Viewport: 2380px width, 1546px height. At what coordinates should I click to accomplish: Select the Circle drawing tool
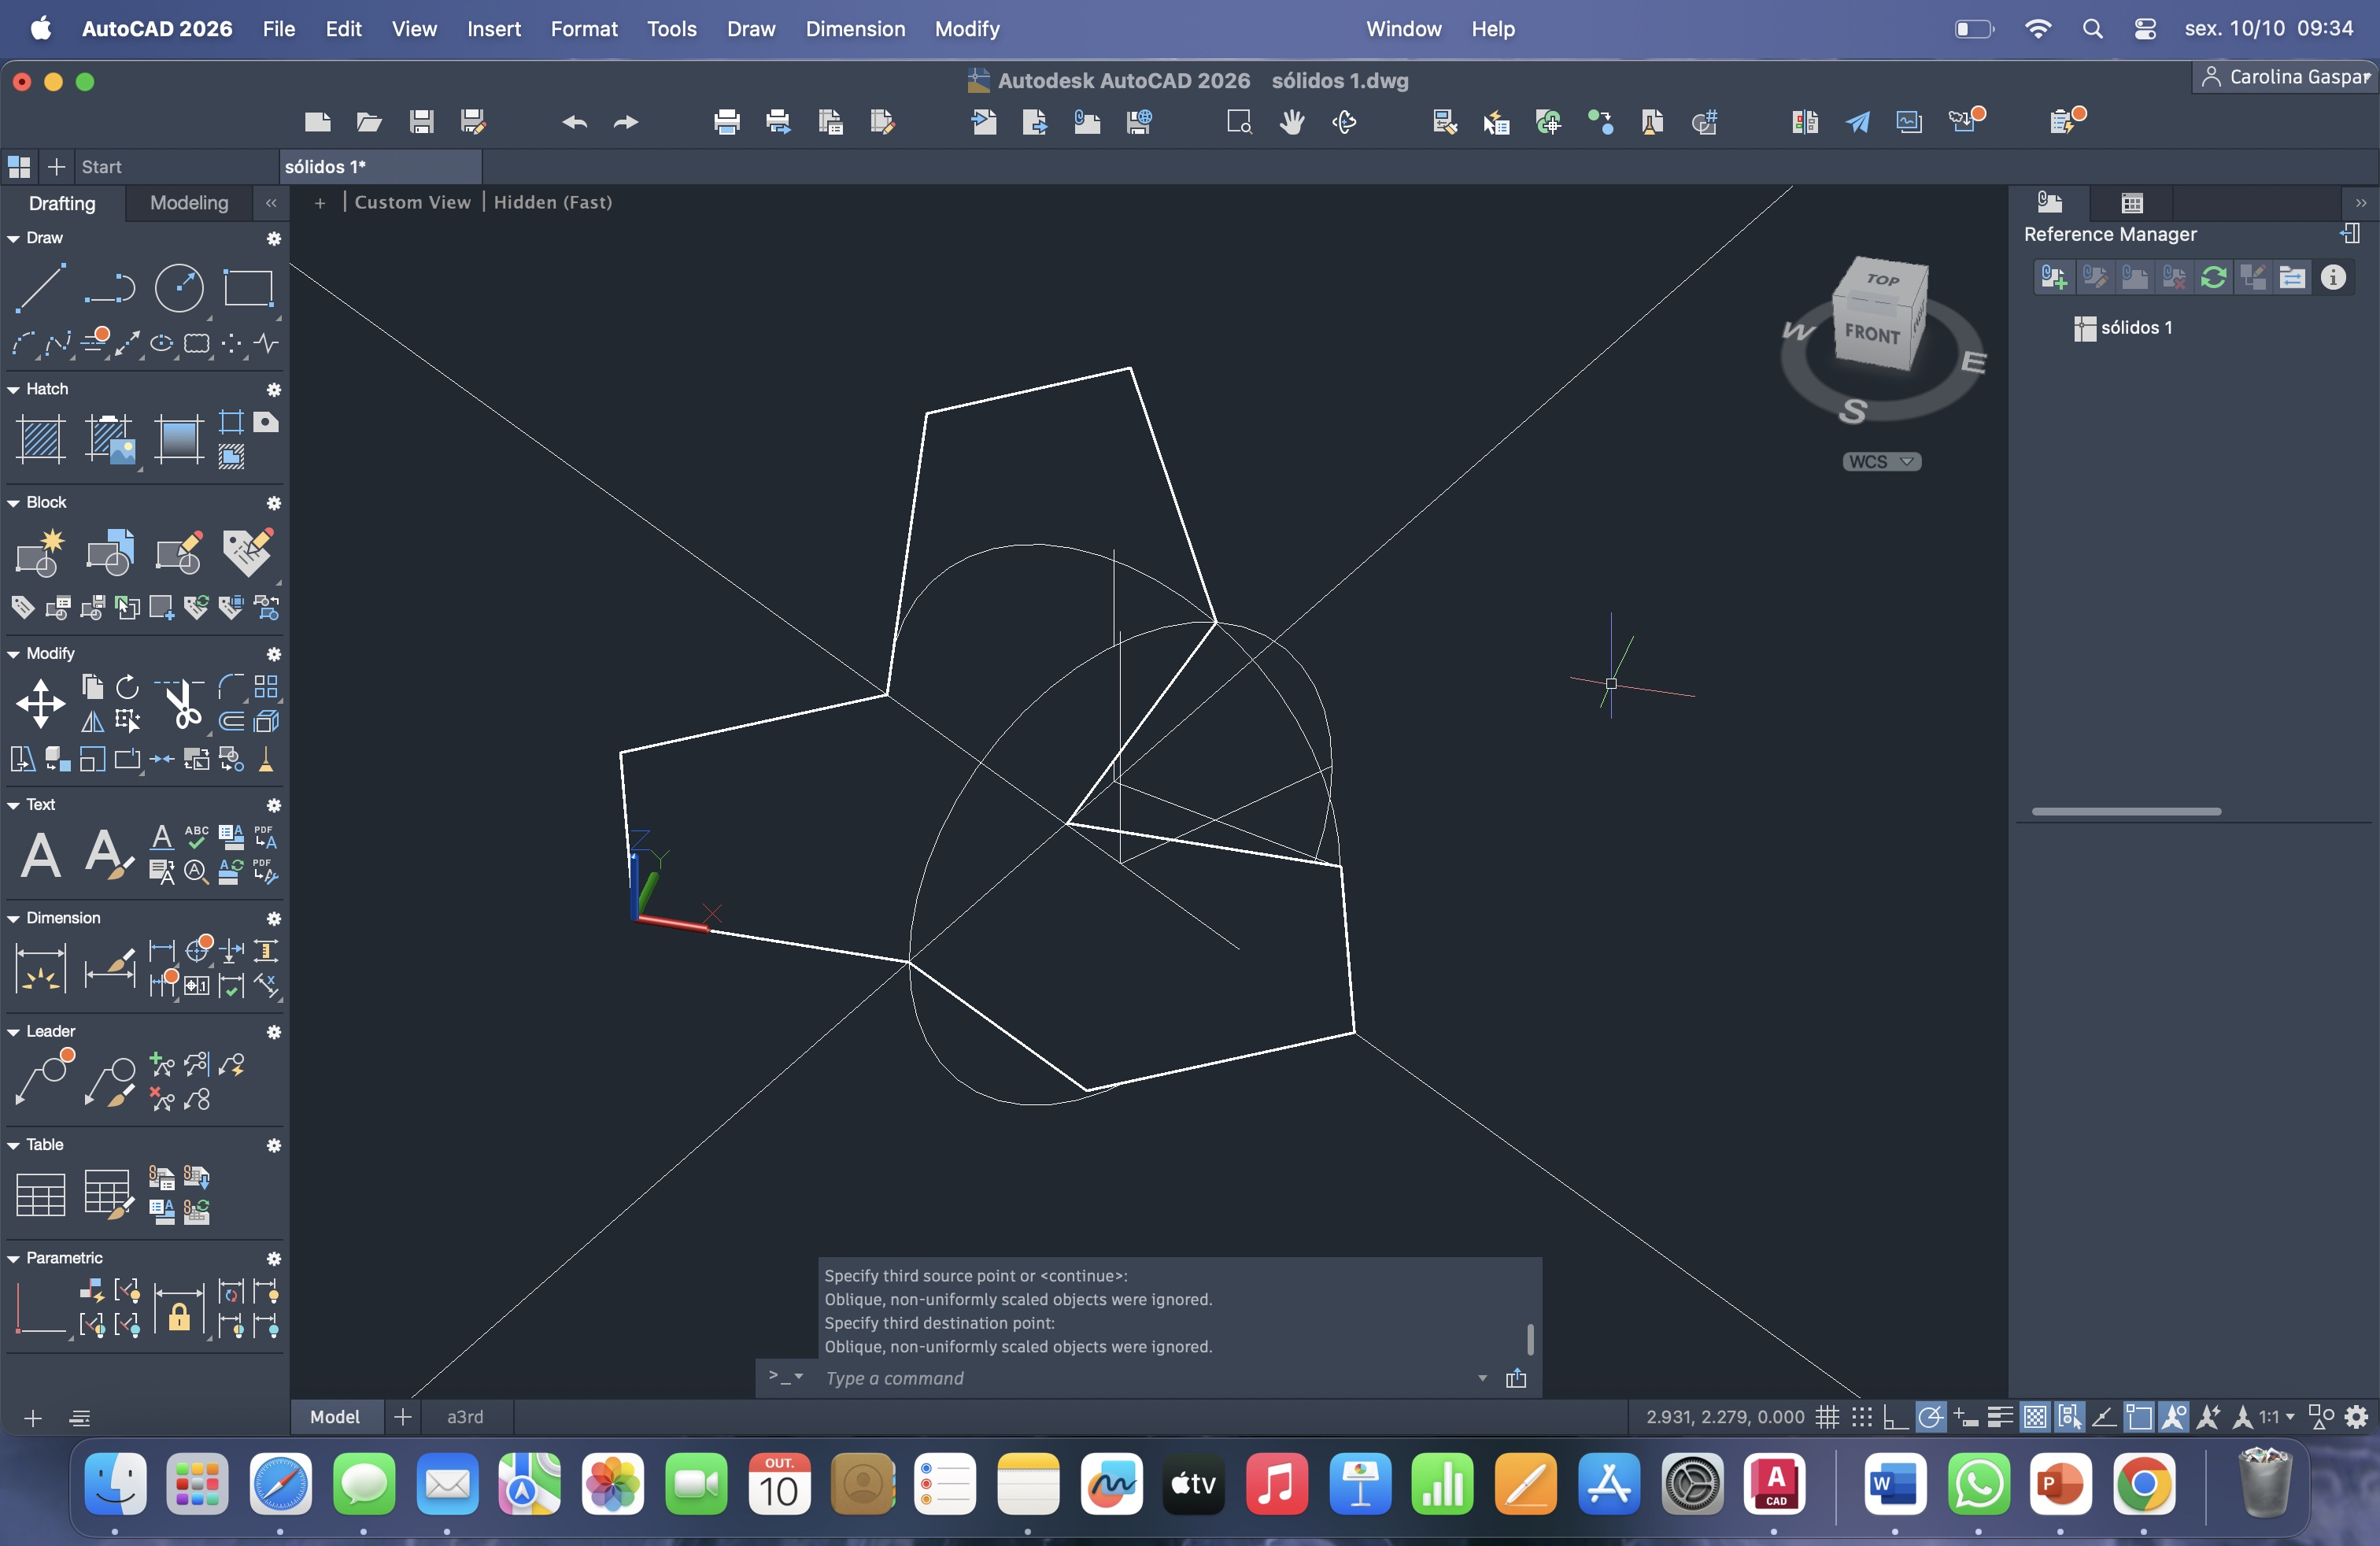179,288
